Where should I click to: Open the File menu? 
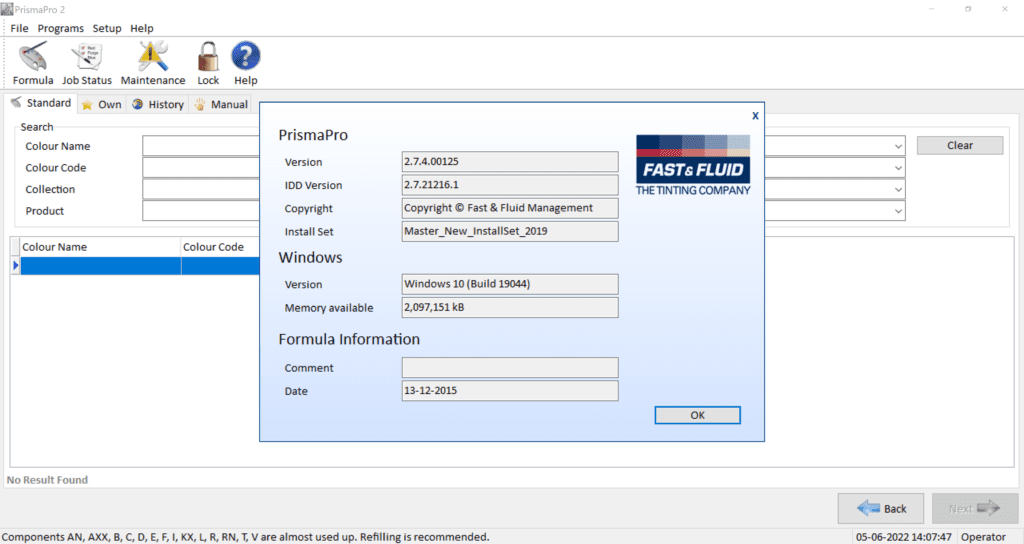click(x=19, y=28)
